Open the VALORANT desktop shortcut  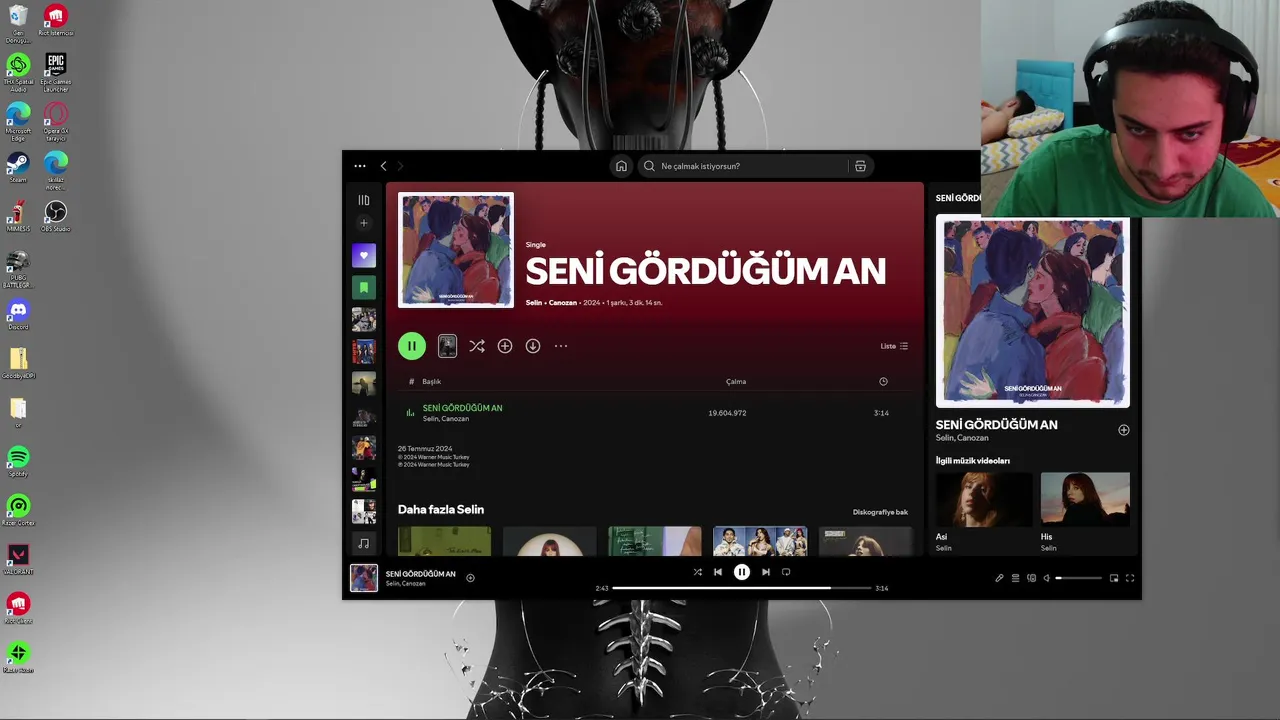pos(18,560)
